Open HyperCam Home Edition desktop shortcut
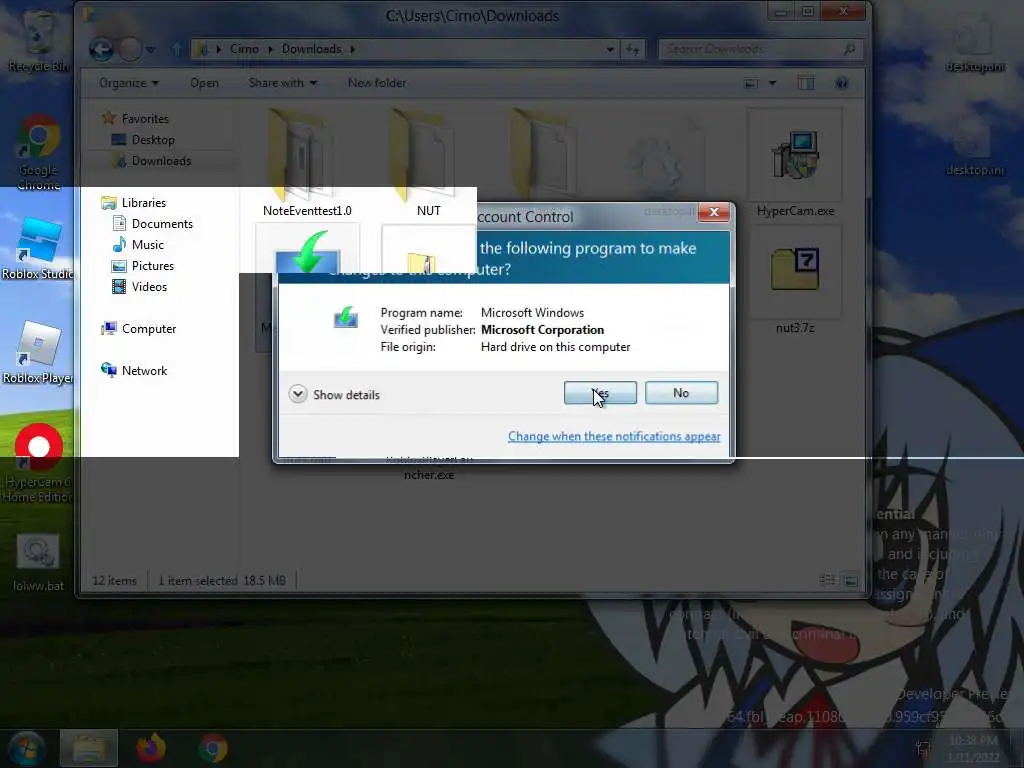The image size is (1024, 768). point(38,464)
